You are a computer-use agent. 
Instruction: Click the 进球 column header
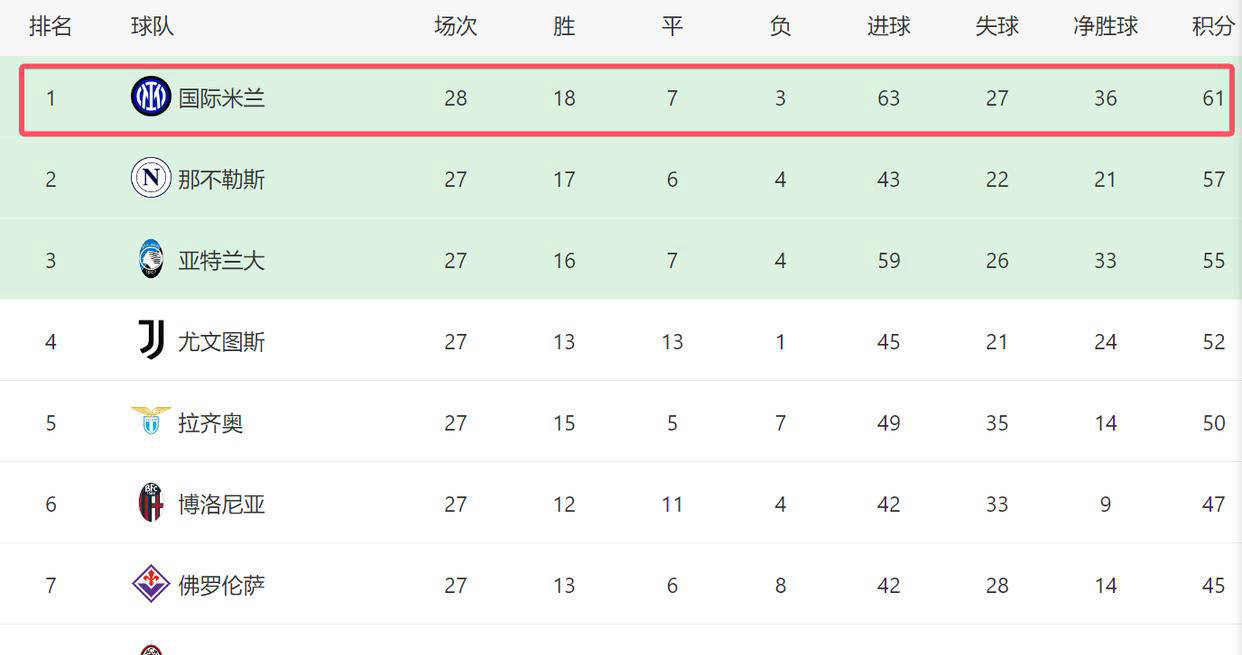[x=889, y=26]
